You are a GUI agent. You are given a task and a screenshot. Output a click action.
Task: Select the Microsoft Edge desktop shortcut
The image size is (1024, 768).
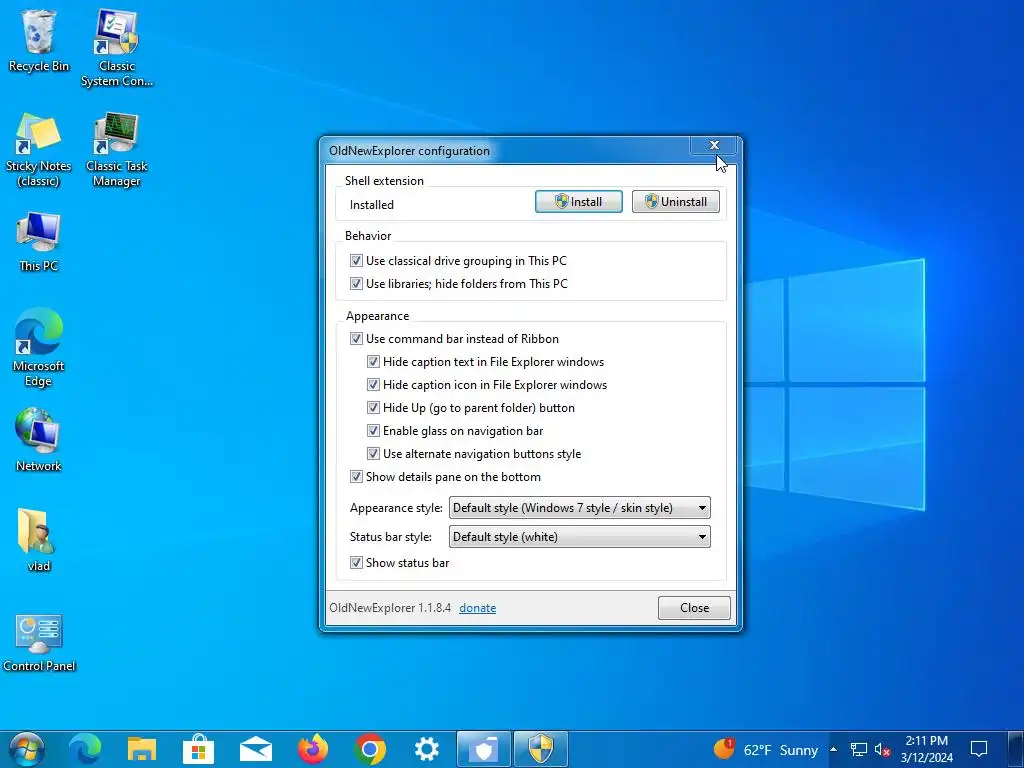[39, 349]
